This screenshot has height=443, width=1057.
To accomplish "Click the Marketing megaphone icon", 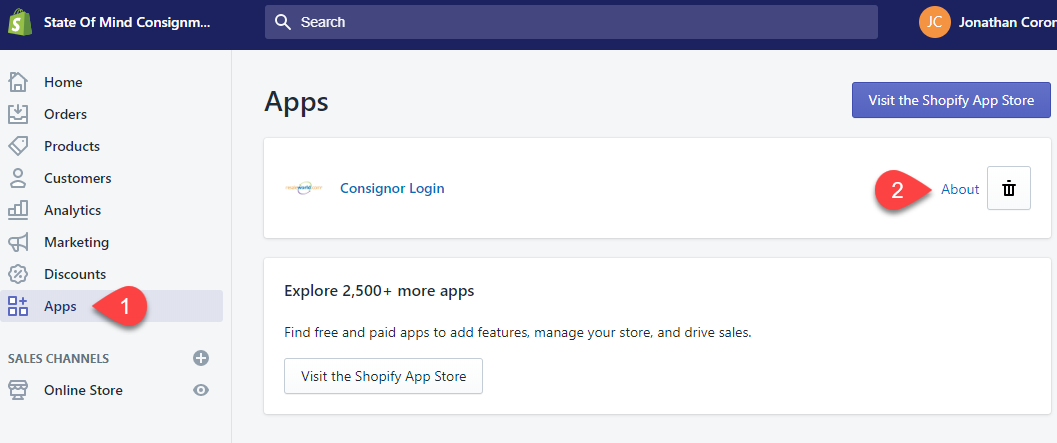I will (18, 242).
